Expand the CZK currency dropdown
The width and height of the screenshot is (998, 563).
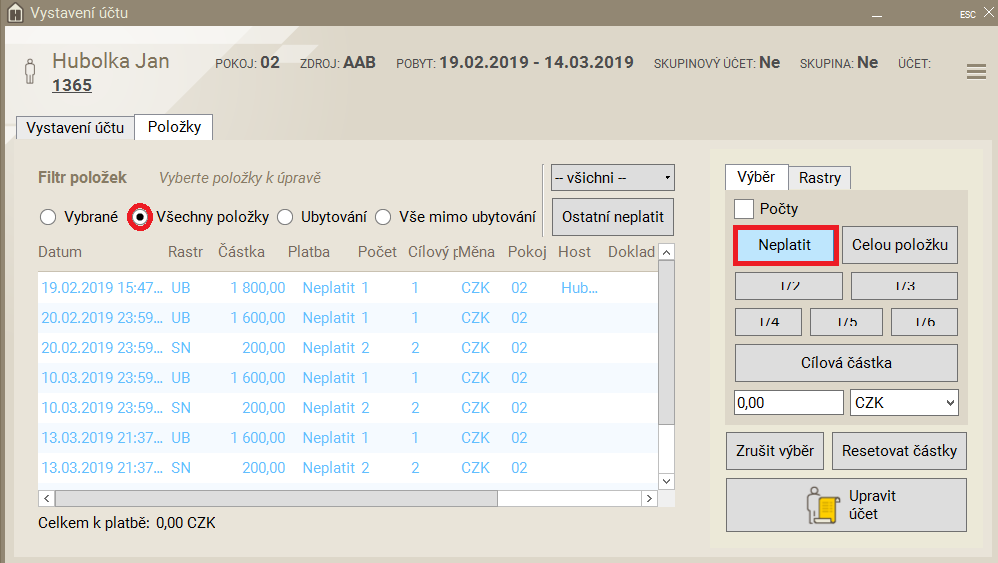tap(904, 402)
